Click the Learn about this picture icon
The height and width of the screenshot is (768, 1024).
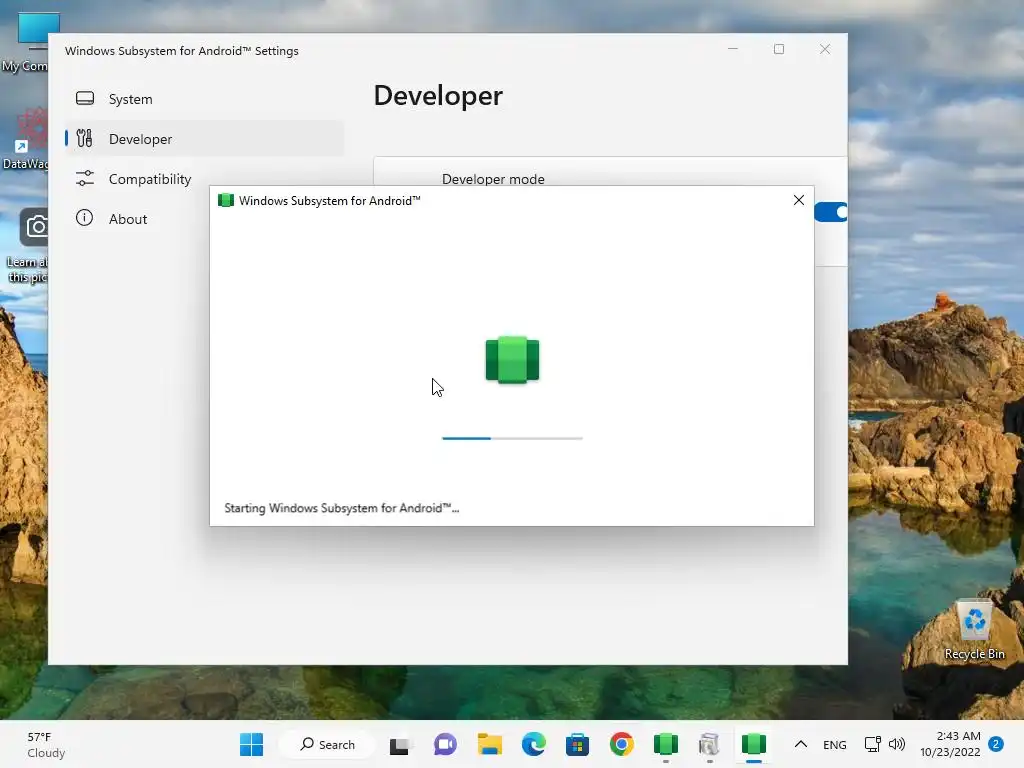click(x=26, y=247)
